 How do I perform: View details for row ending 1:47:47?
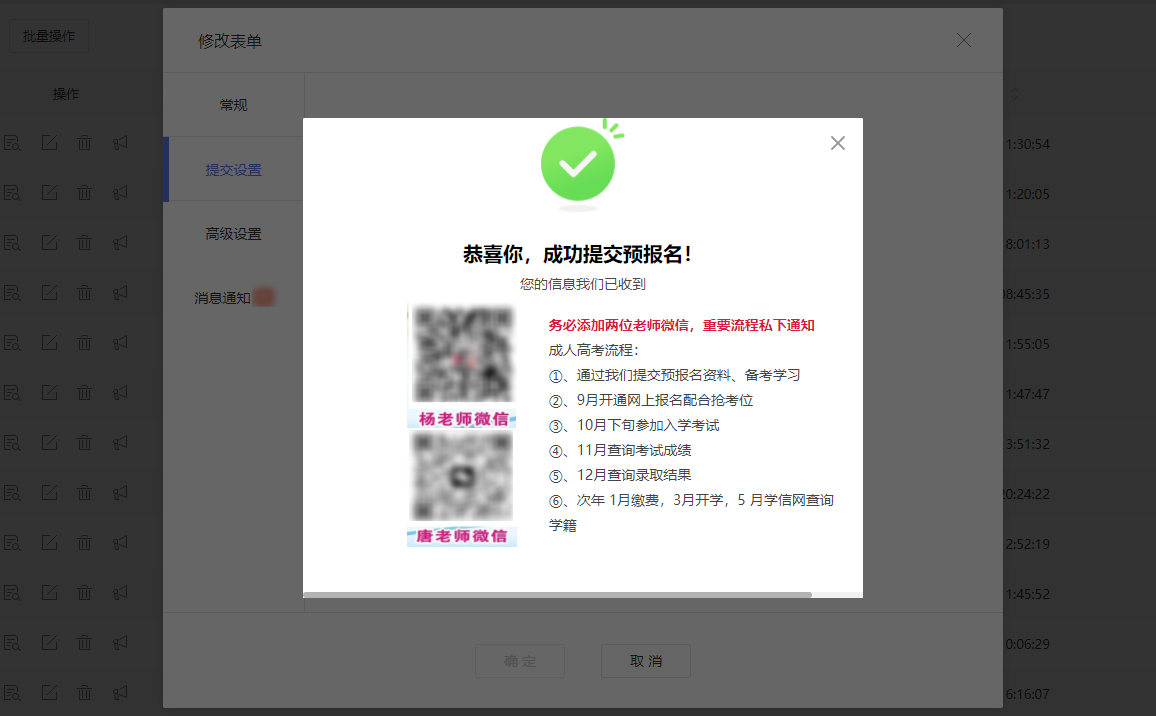click(x=12, y=393)
